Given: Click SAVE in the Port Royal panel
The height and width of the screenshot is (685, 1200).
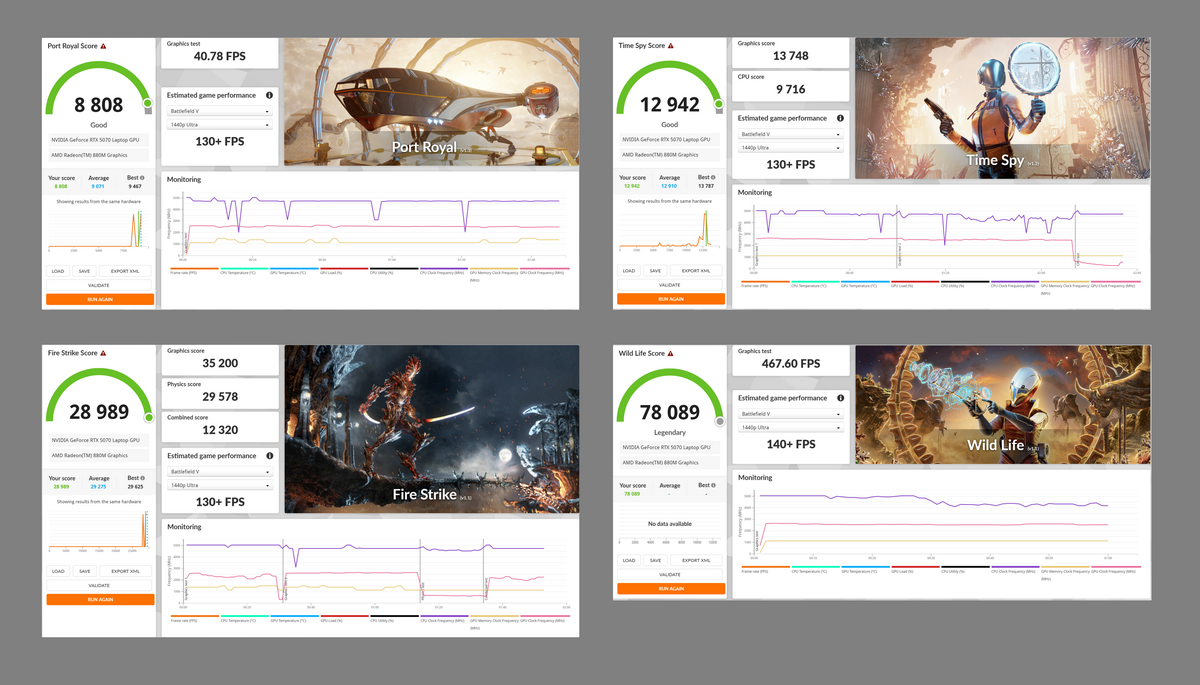Looking at the screenshot, I should pos(84,271).
